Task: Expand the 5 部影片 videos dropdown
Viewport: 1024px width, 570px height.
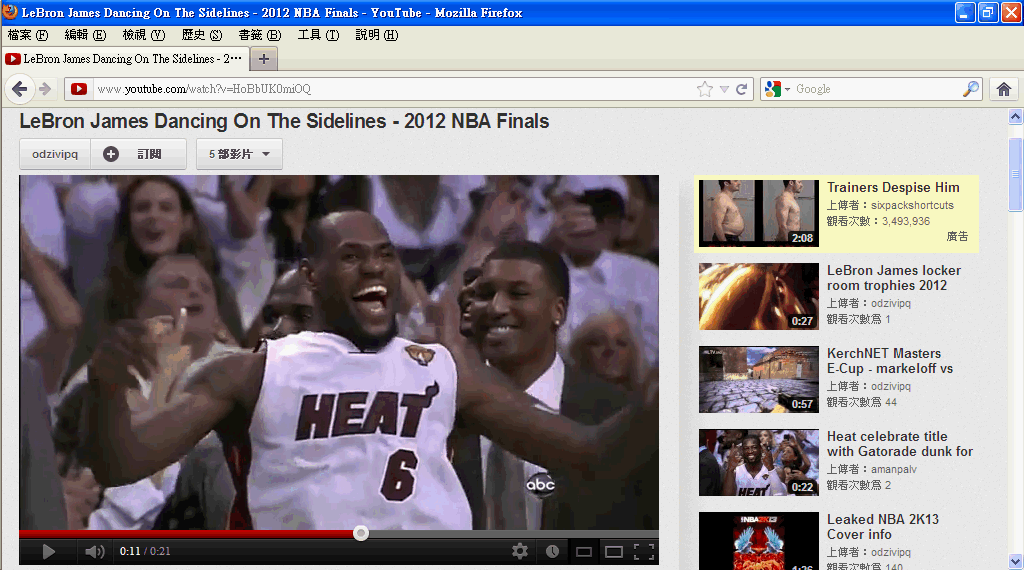Action: click(x=240, y=154)
